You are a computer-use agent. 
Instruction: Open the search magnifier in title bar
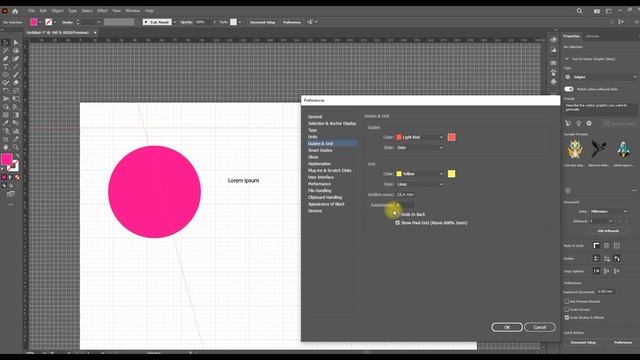click(579, 11)
